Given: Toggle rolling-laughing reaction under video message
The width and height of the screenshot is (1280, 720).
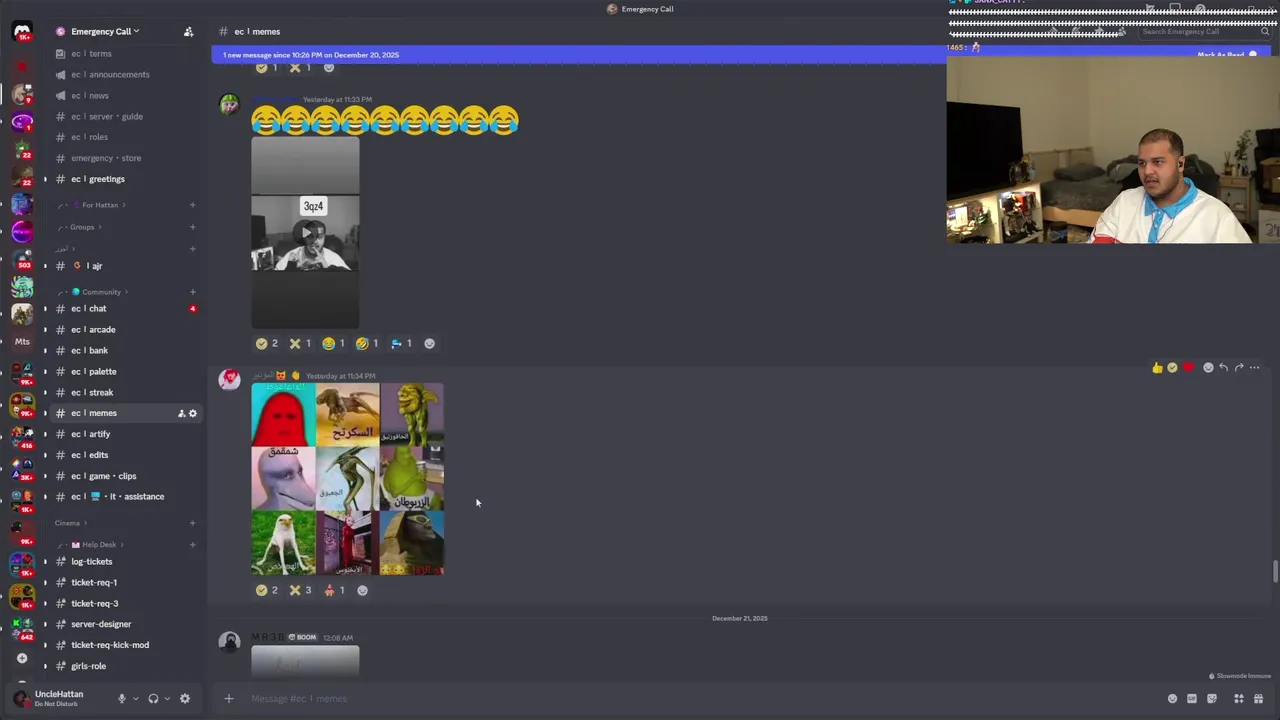Looking at the screenshot, I should point(367,343).
